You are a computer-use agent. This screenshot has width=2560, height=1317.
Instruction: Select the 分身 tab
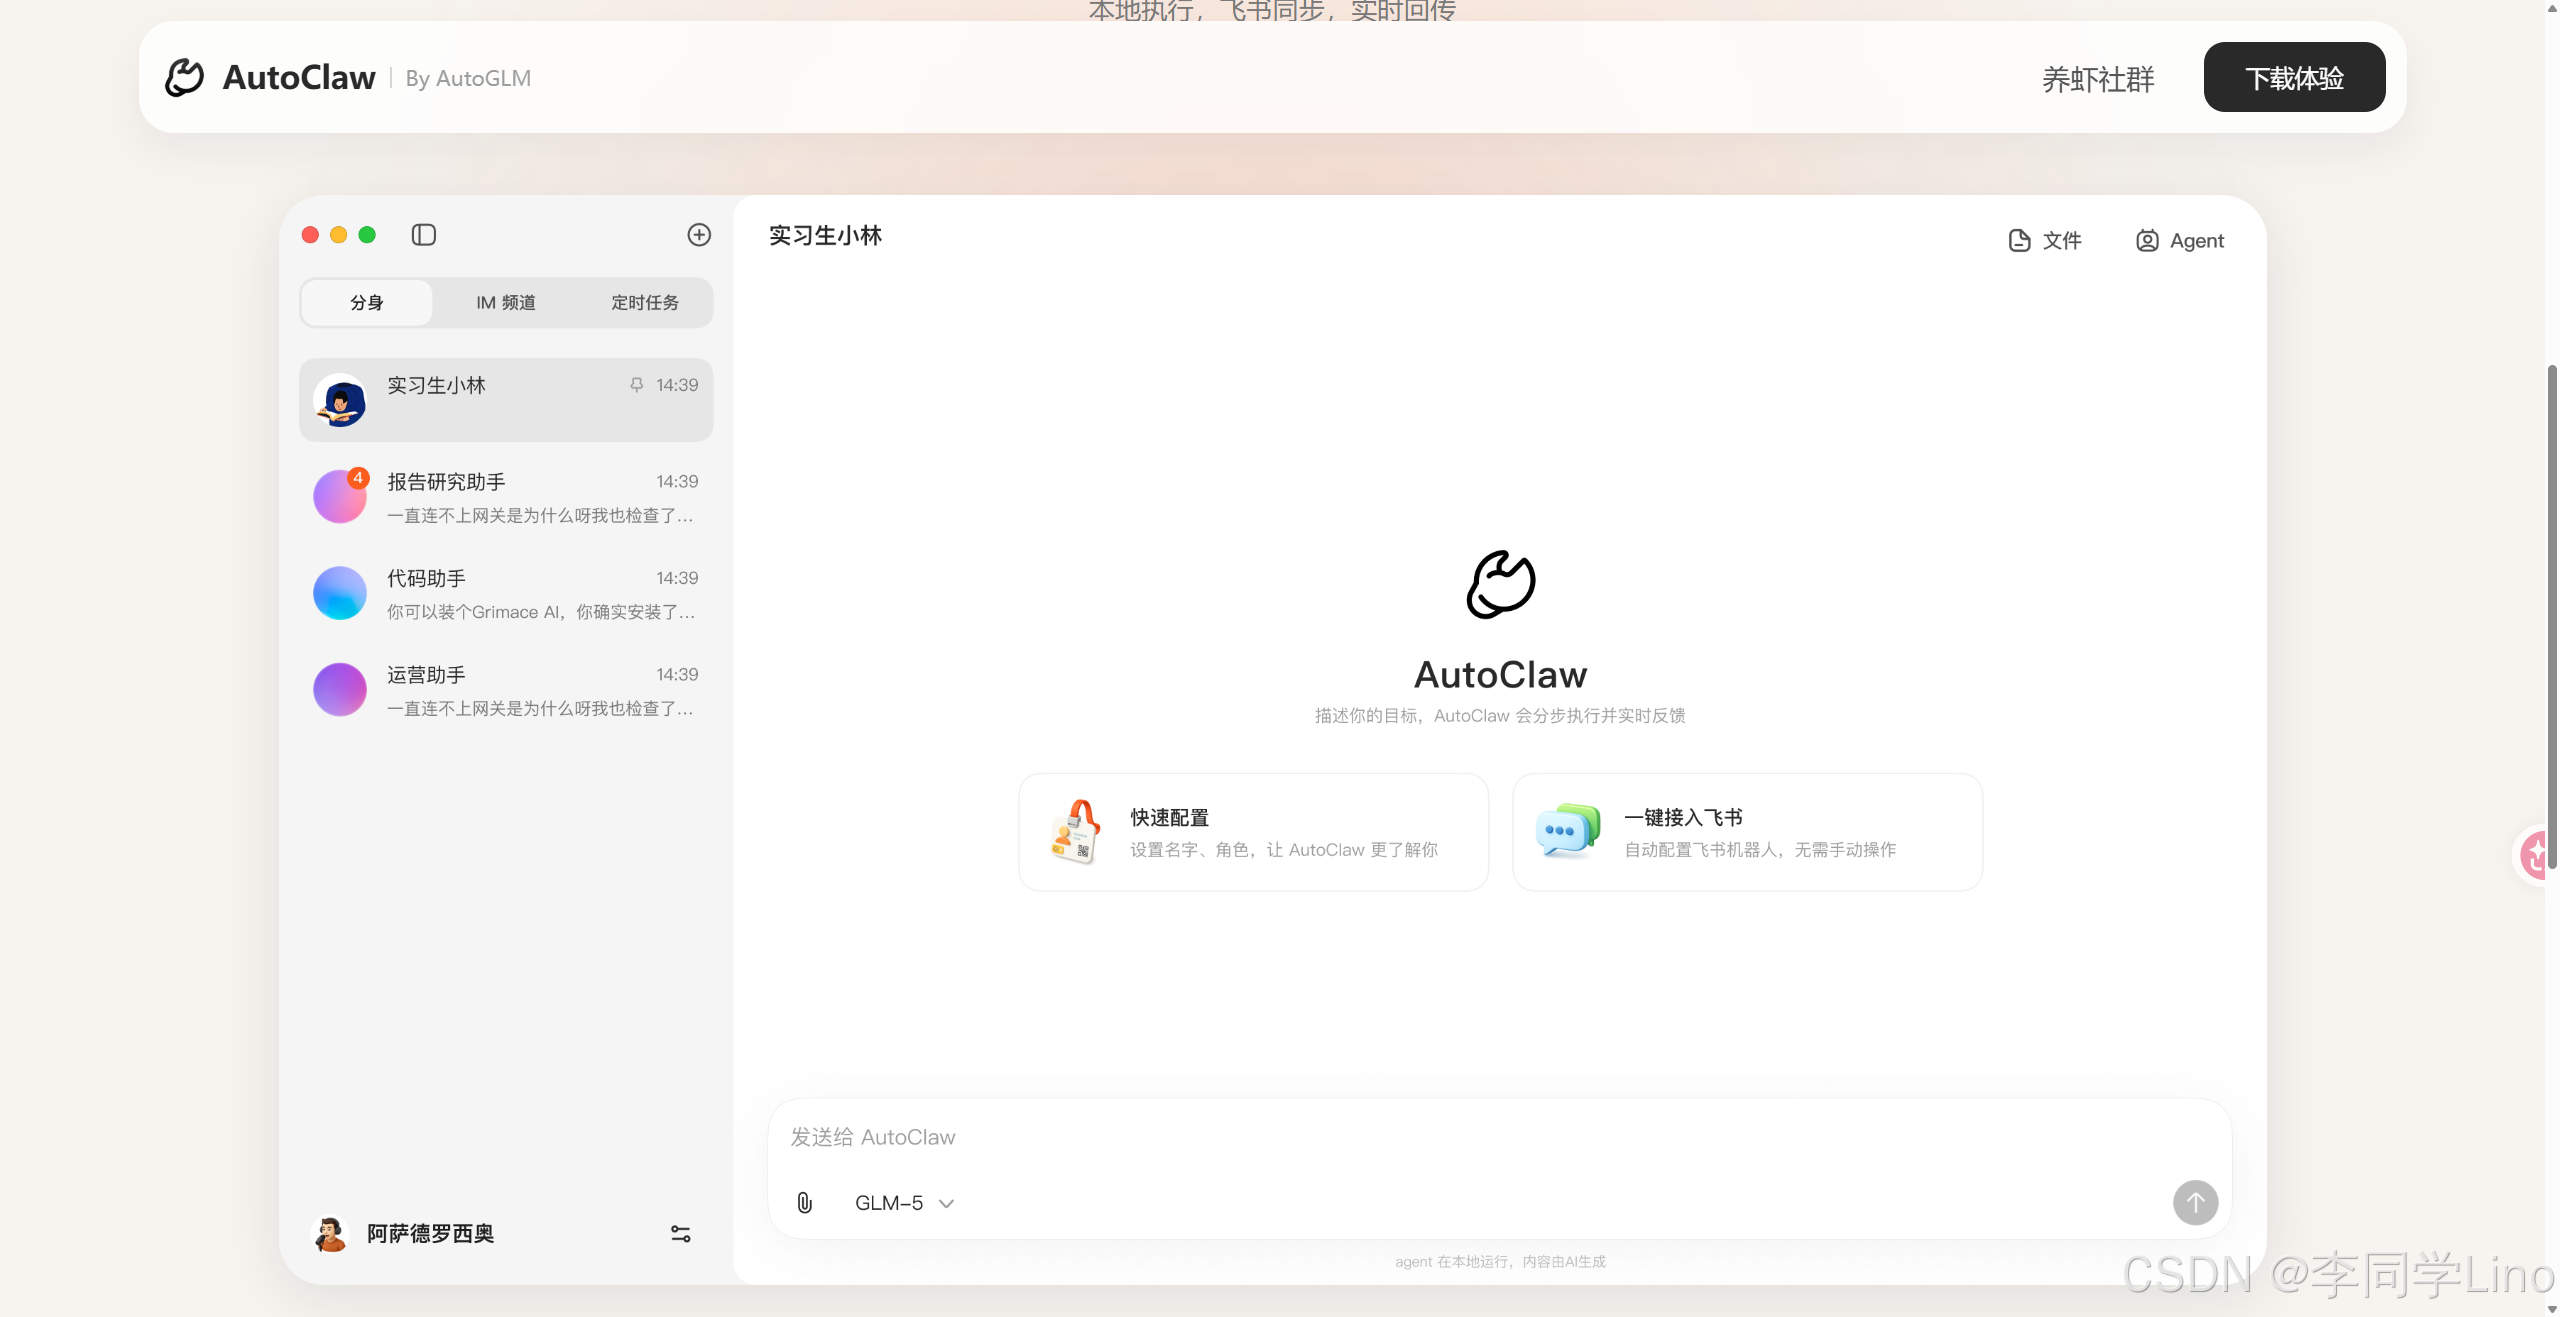367,303
